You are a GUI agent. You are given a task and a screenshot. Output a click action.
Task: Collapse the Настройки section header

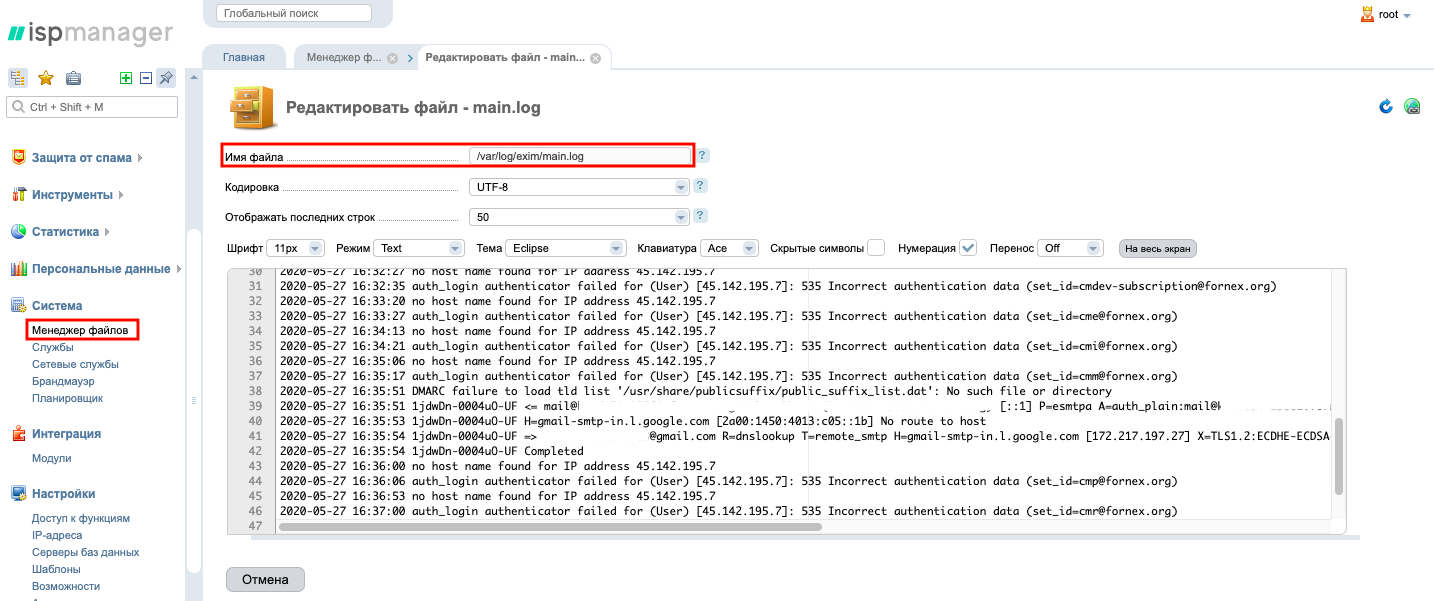pyautogui.click(x=63, y=493)
